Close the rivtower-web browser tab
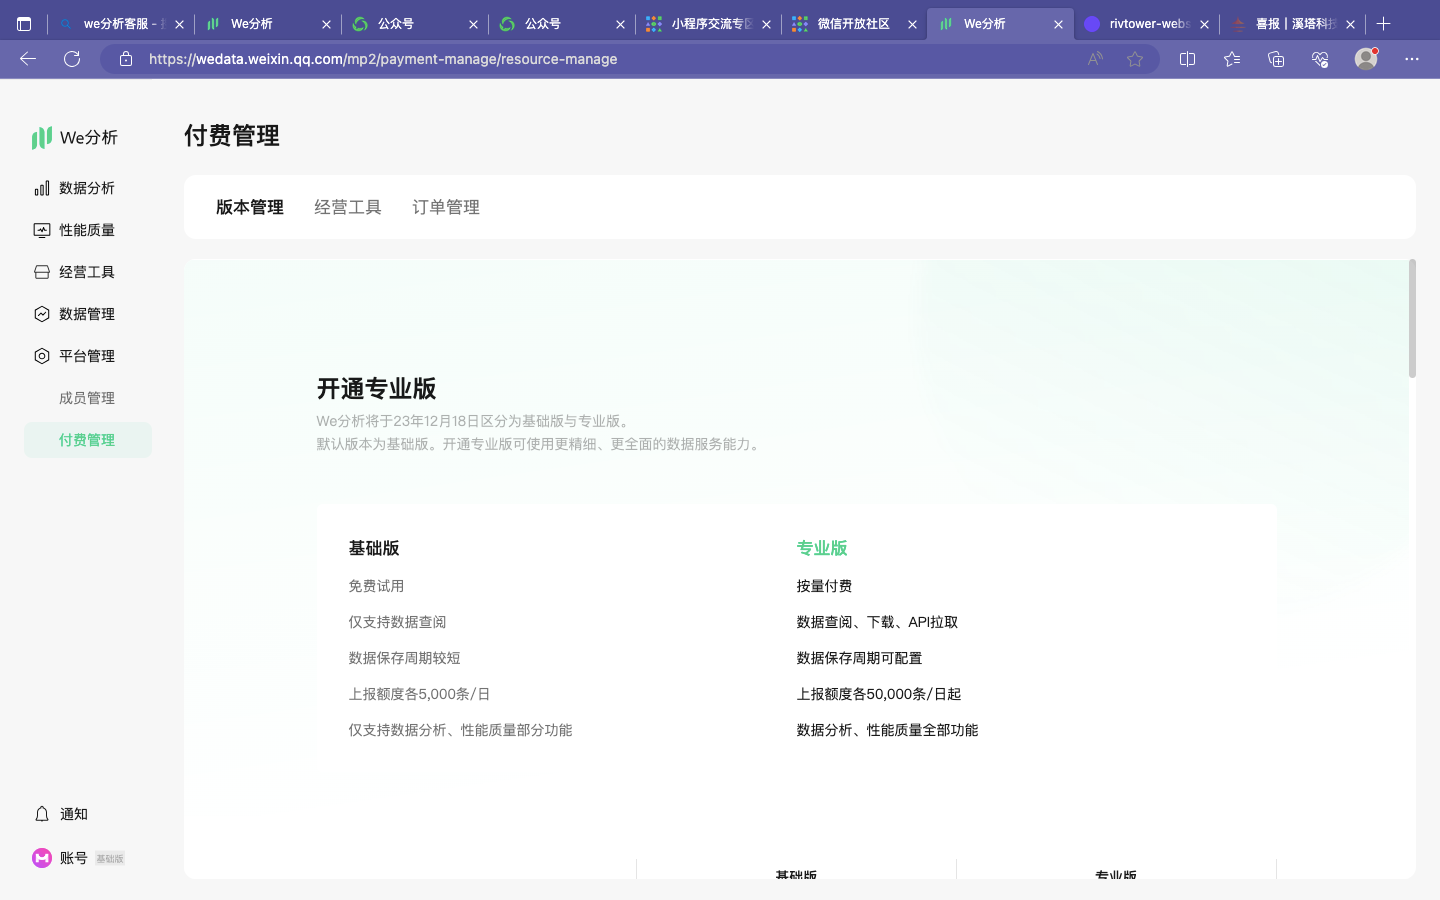The height and width of the screenshot is (900, 1440). click(1204, 24)
